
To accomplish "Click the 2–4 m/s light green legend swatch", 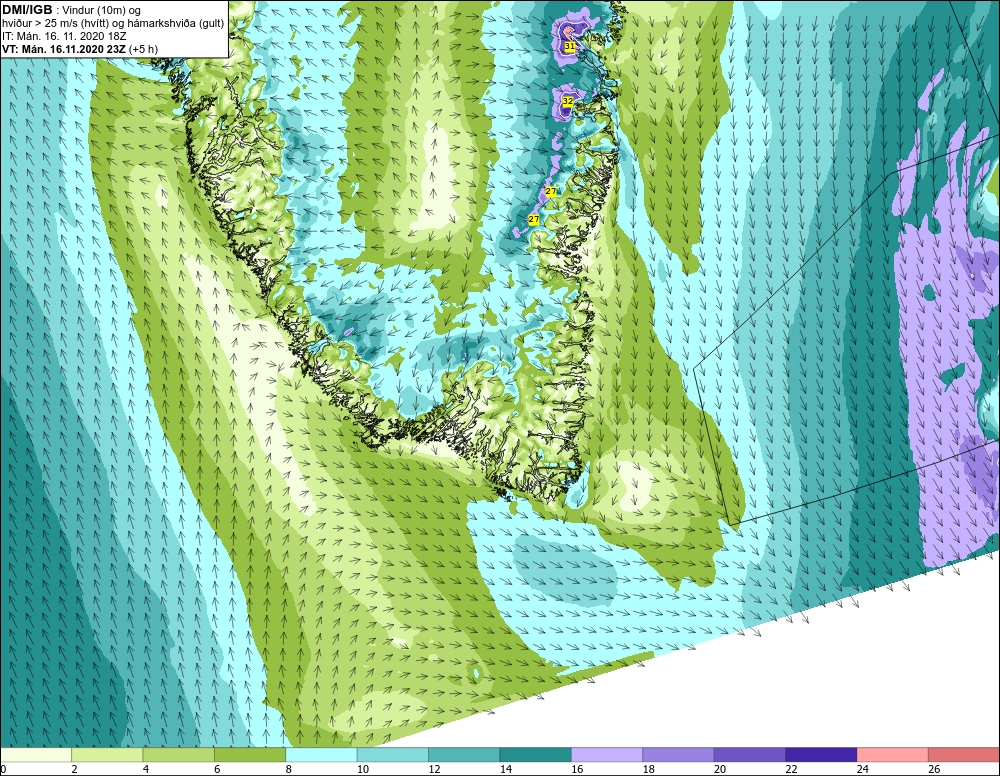I will (107, 755).
